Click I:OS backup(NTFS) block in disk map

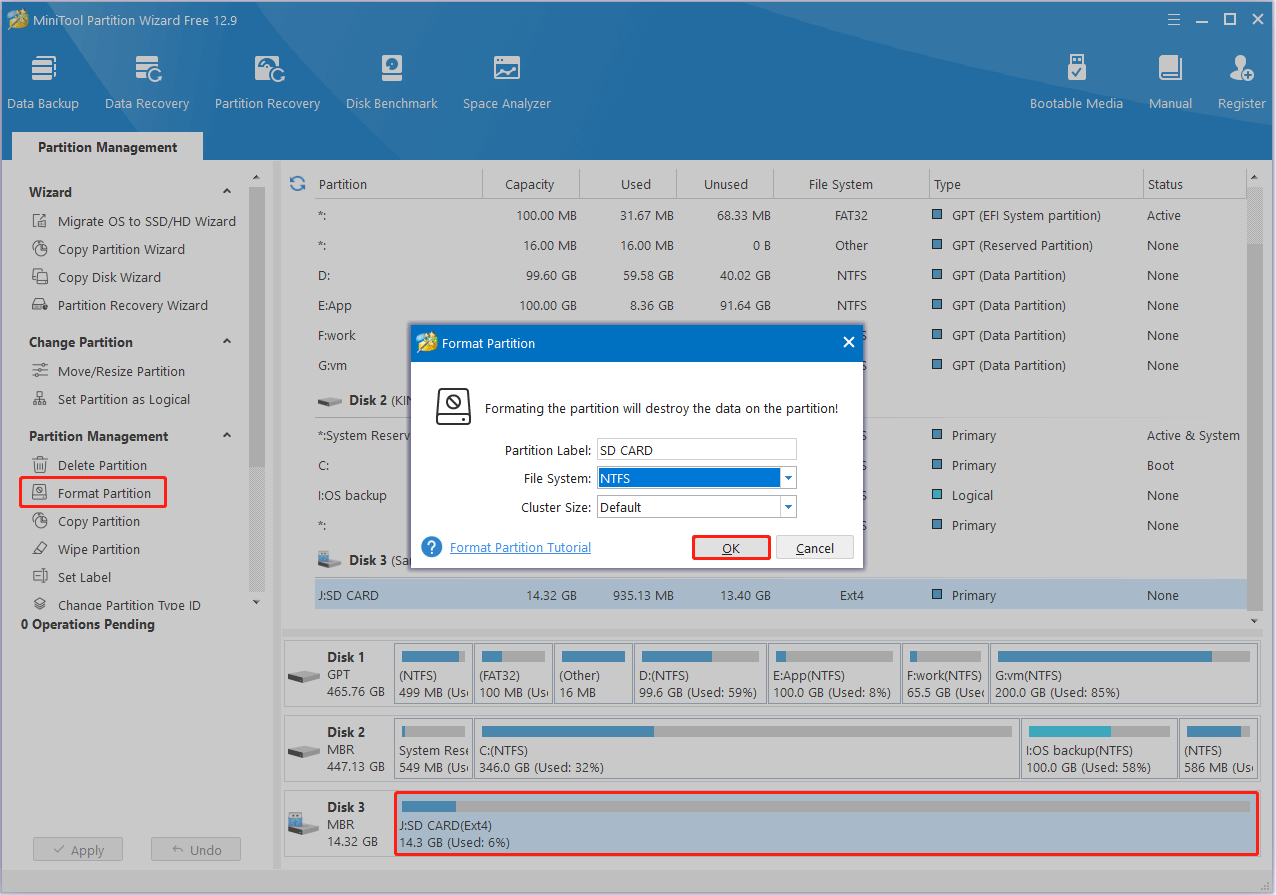click(x=1098, y=749)
